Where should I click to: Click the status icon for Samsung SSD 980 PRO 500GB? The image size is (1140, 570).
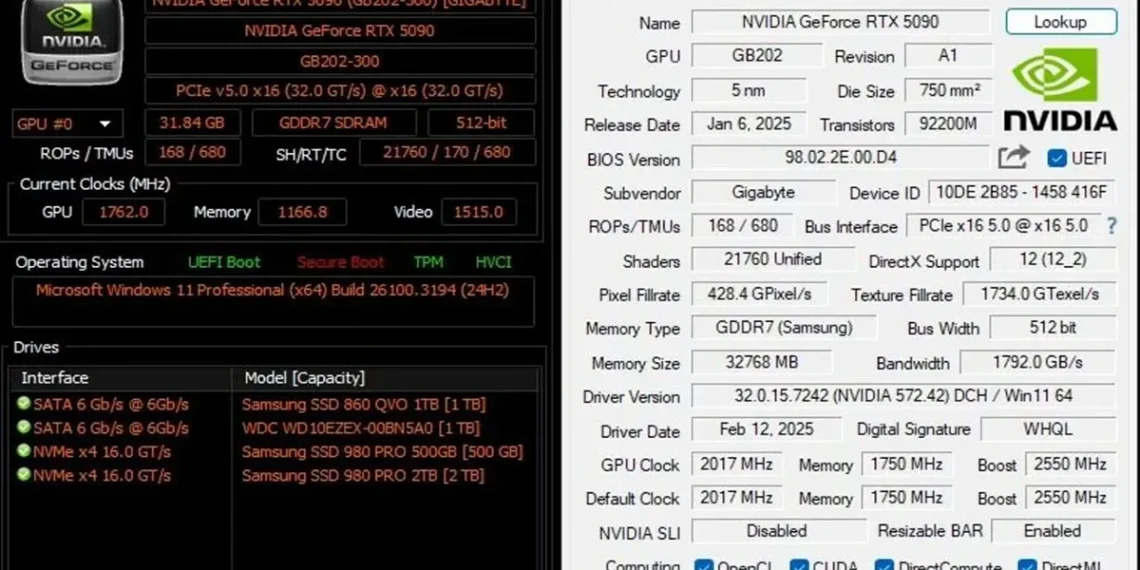click(x=23, y=451)
